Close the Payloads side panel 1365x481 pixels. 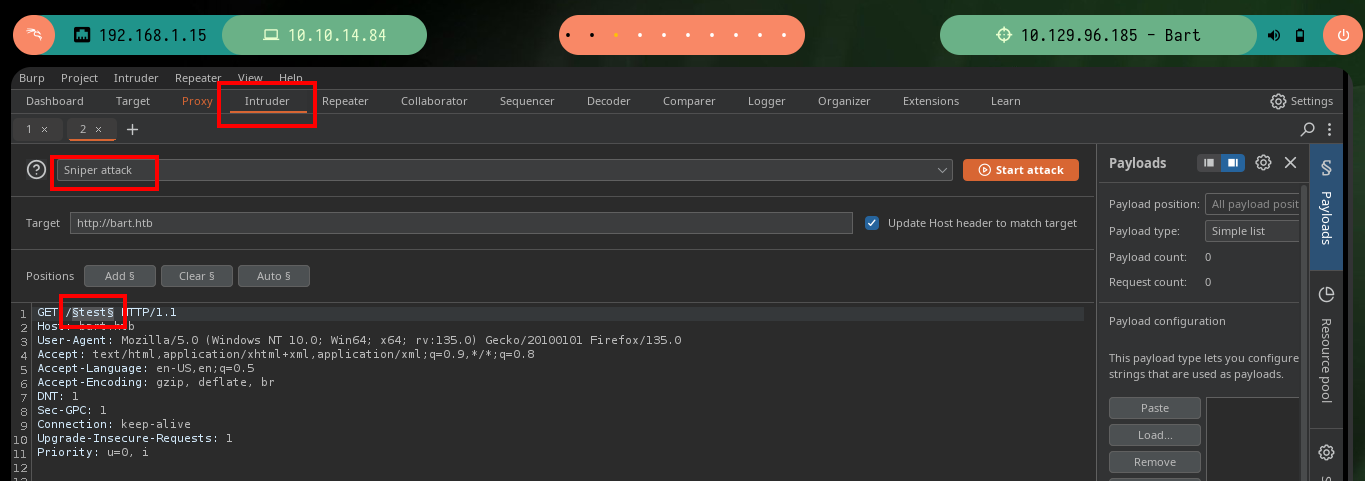point(1290,163)
